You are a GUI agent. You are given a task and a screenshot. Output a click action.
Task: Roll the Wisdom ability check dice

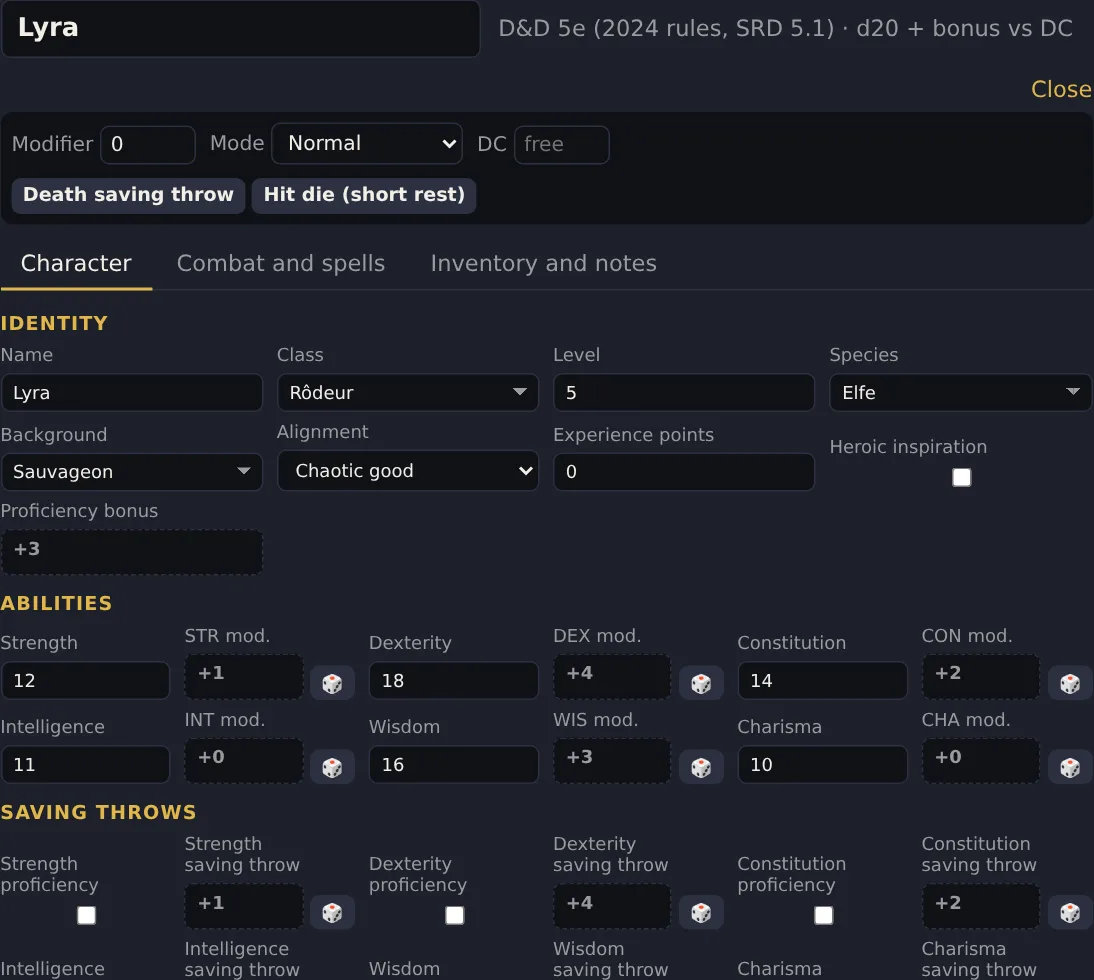click(x=700, y=767)
